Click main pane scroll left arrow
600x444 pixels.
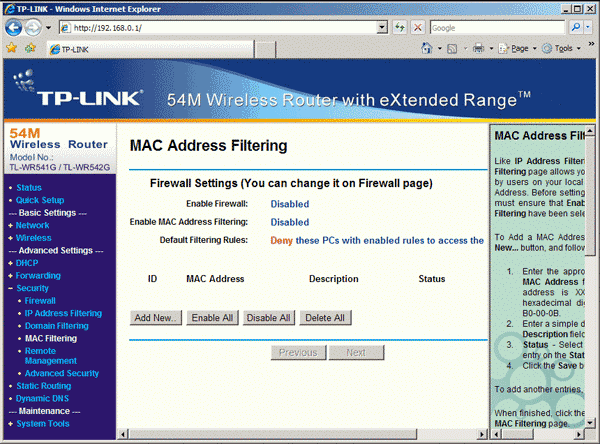[x=123, y=434]
